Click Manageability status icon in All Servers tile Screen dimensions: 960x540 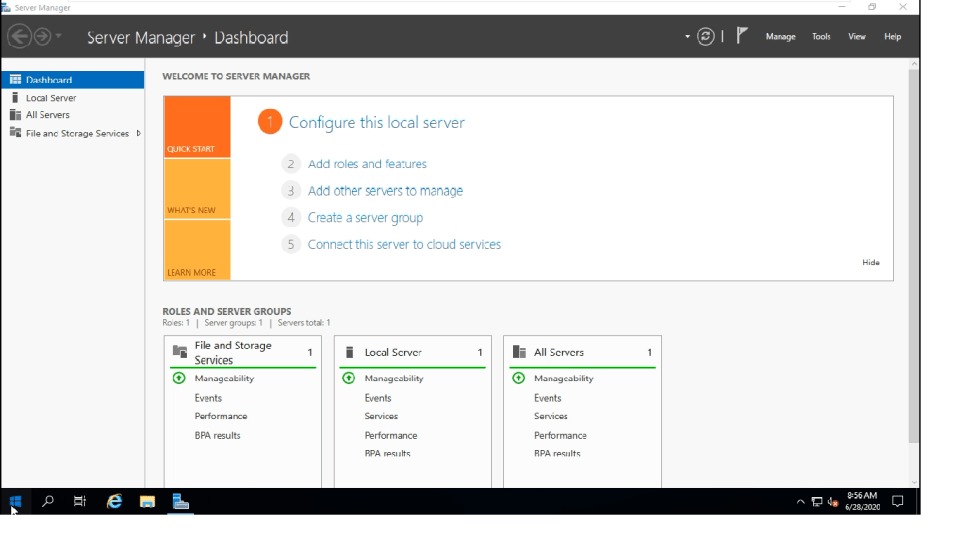518,378
